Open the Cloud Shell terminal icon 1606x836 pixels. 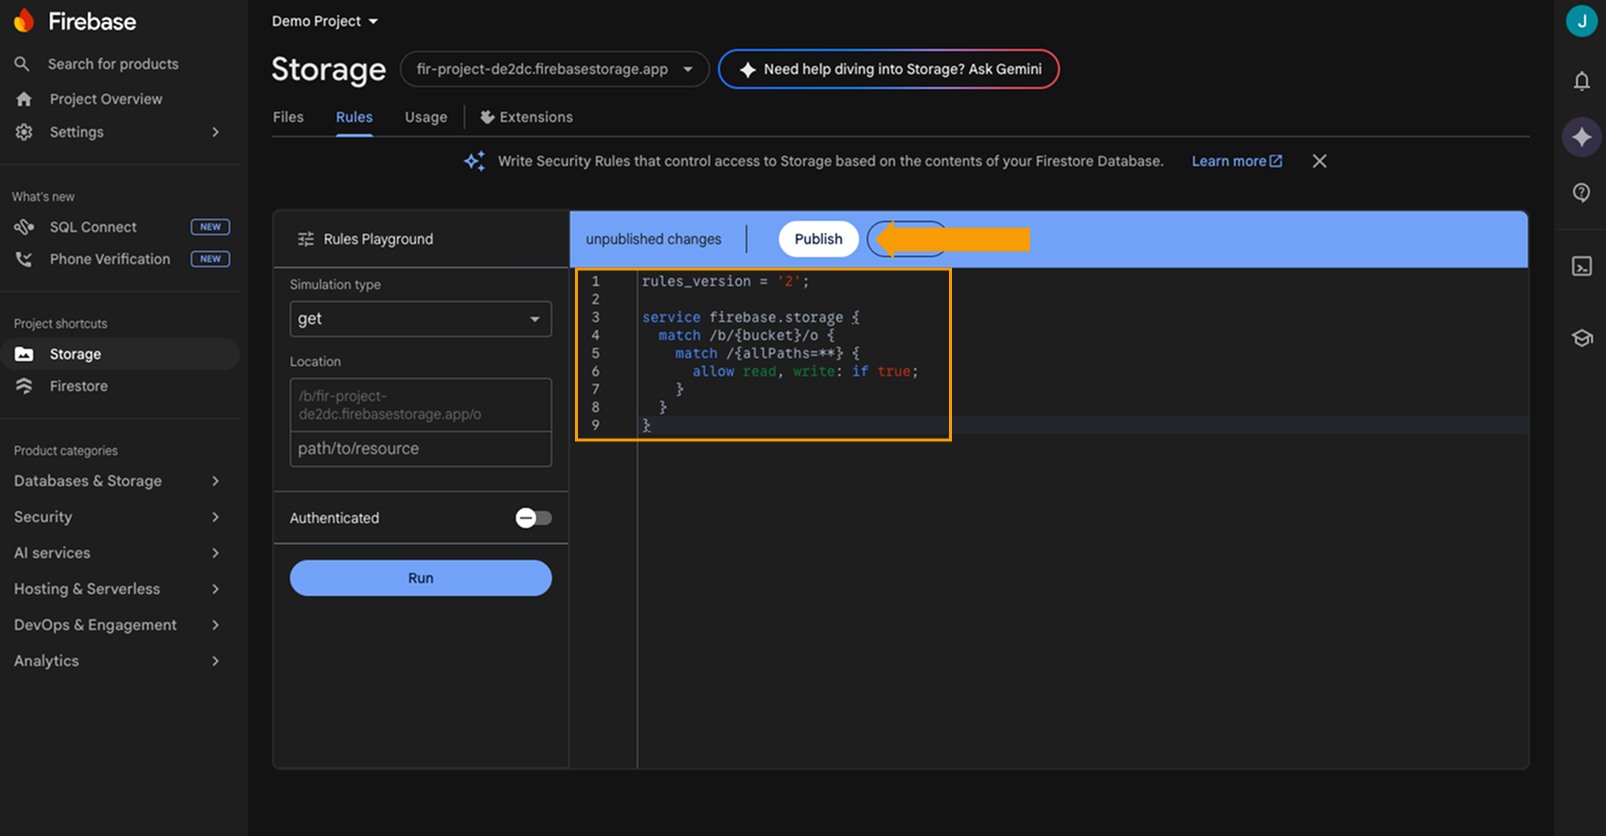pos(1581,266)
